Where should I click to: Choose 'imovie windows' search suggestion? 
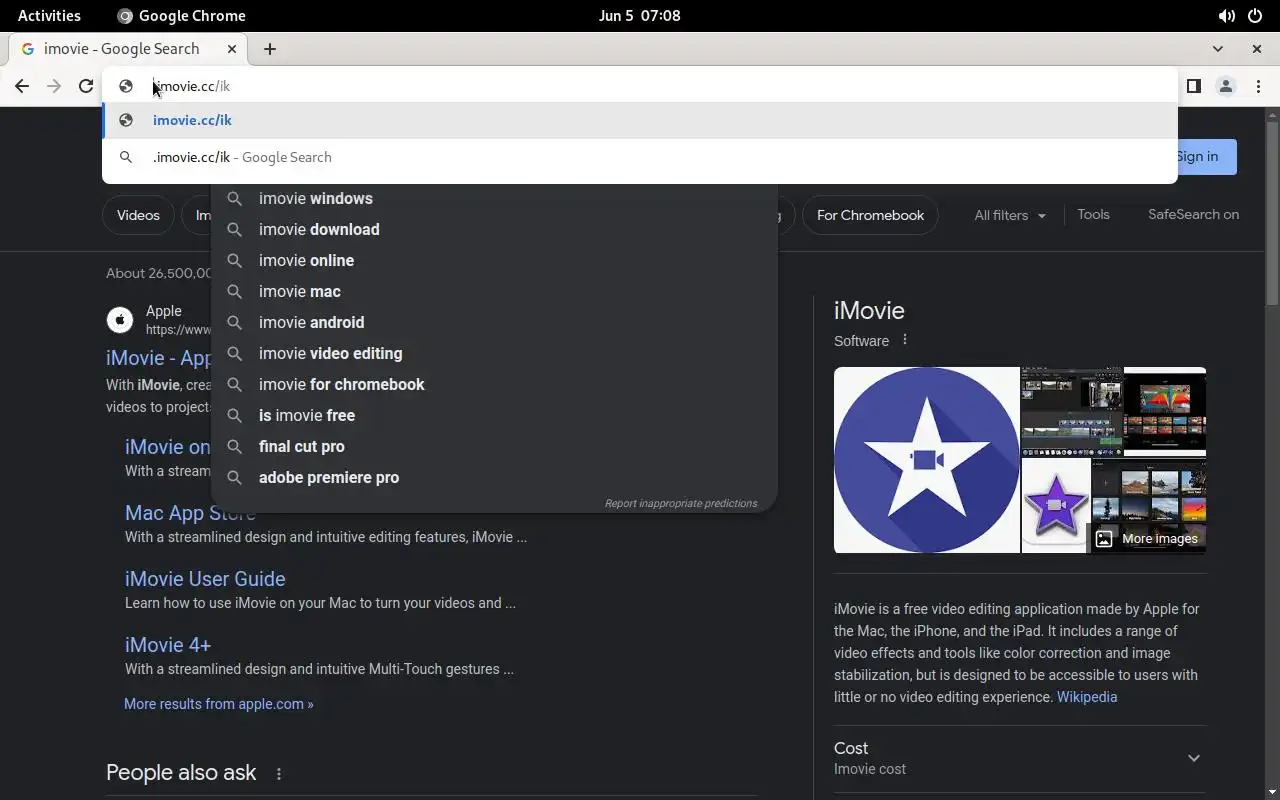point(494,198)
